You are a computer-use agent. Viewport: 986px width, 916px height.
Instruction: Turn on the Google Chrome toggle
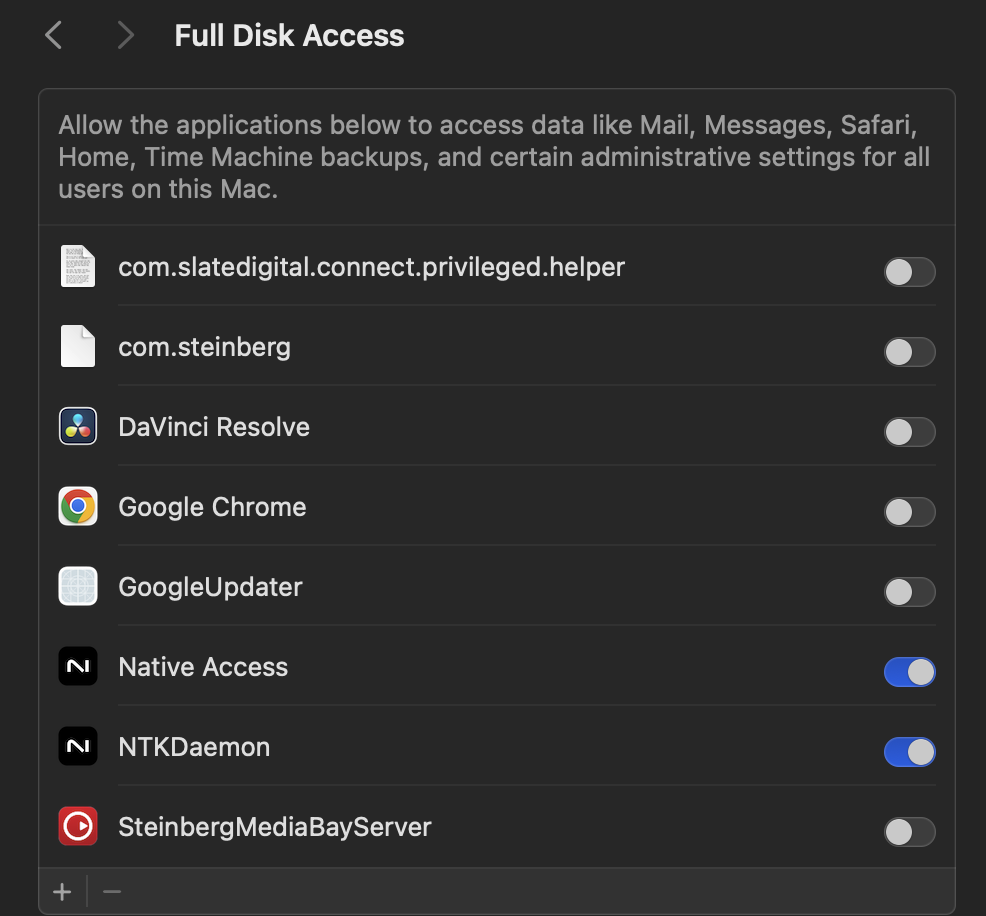pyautogui.click(x=910, y=512)
